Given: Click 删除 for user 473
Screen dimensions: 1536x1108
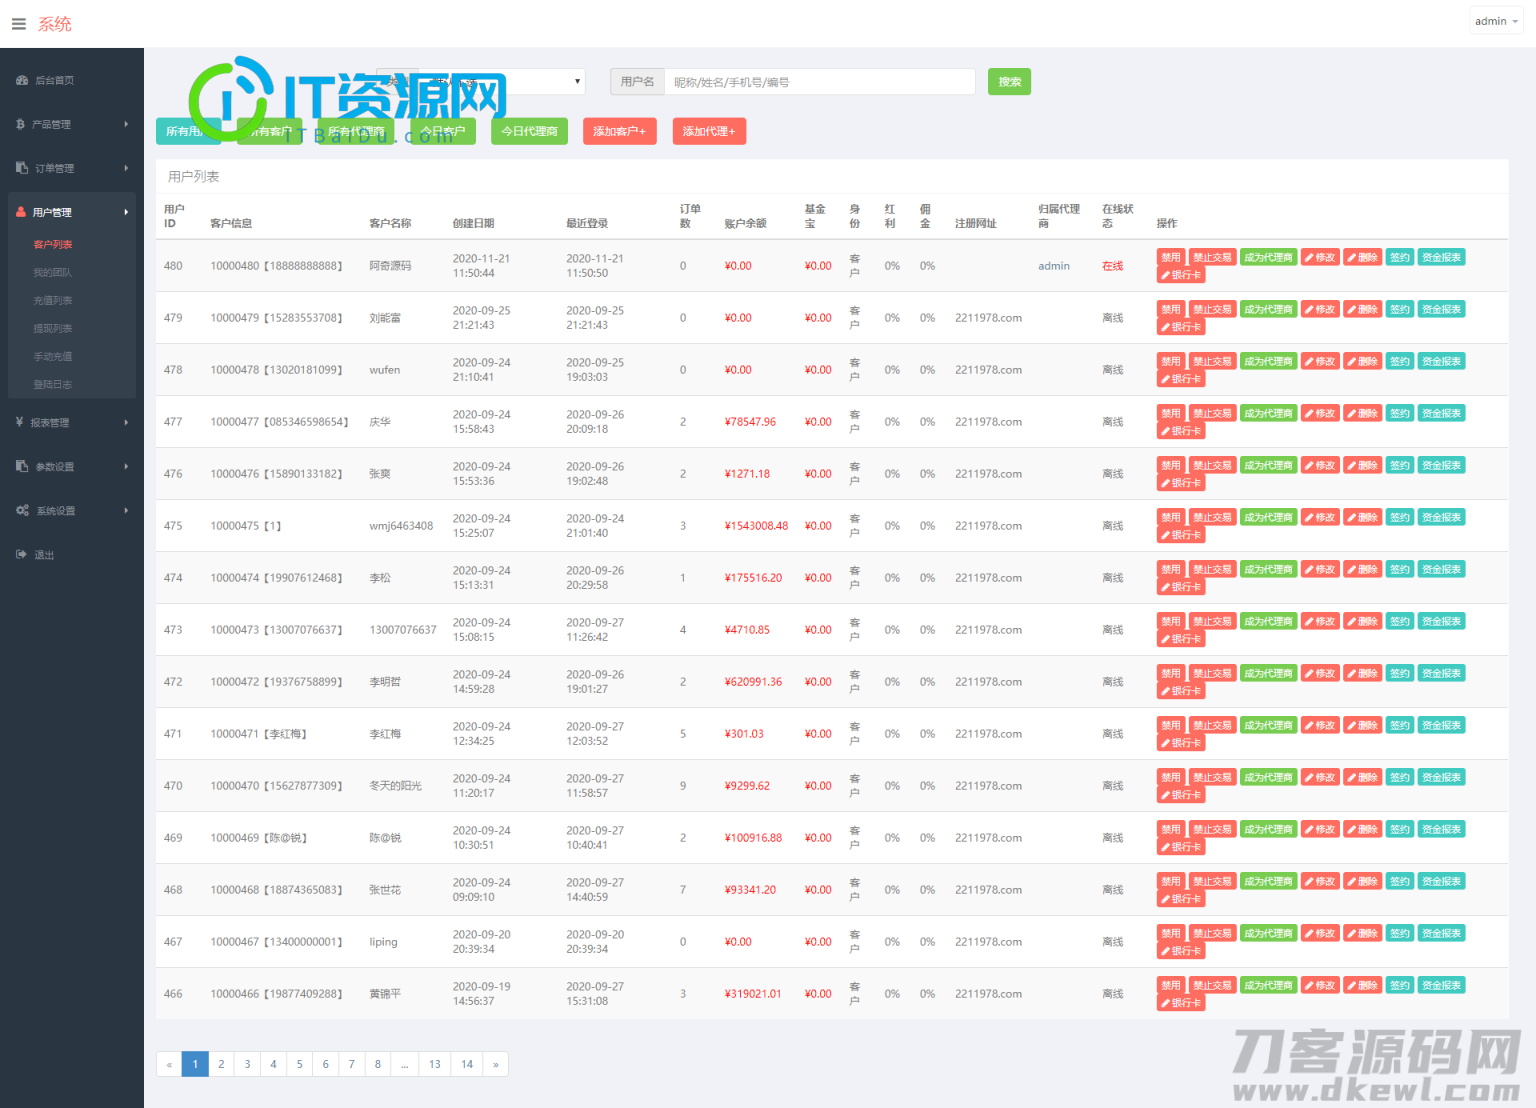Looking at the screenshot, I should (1363, 621).
